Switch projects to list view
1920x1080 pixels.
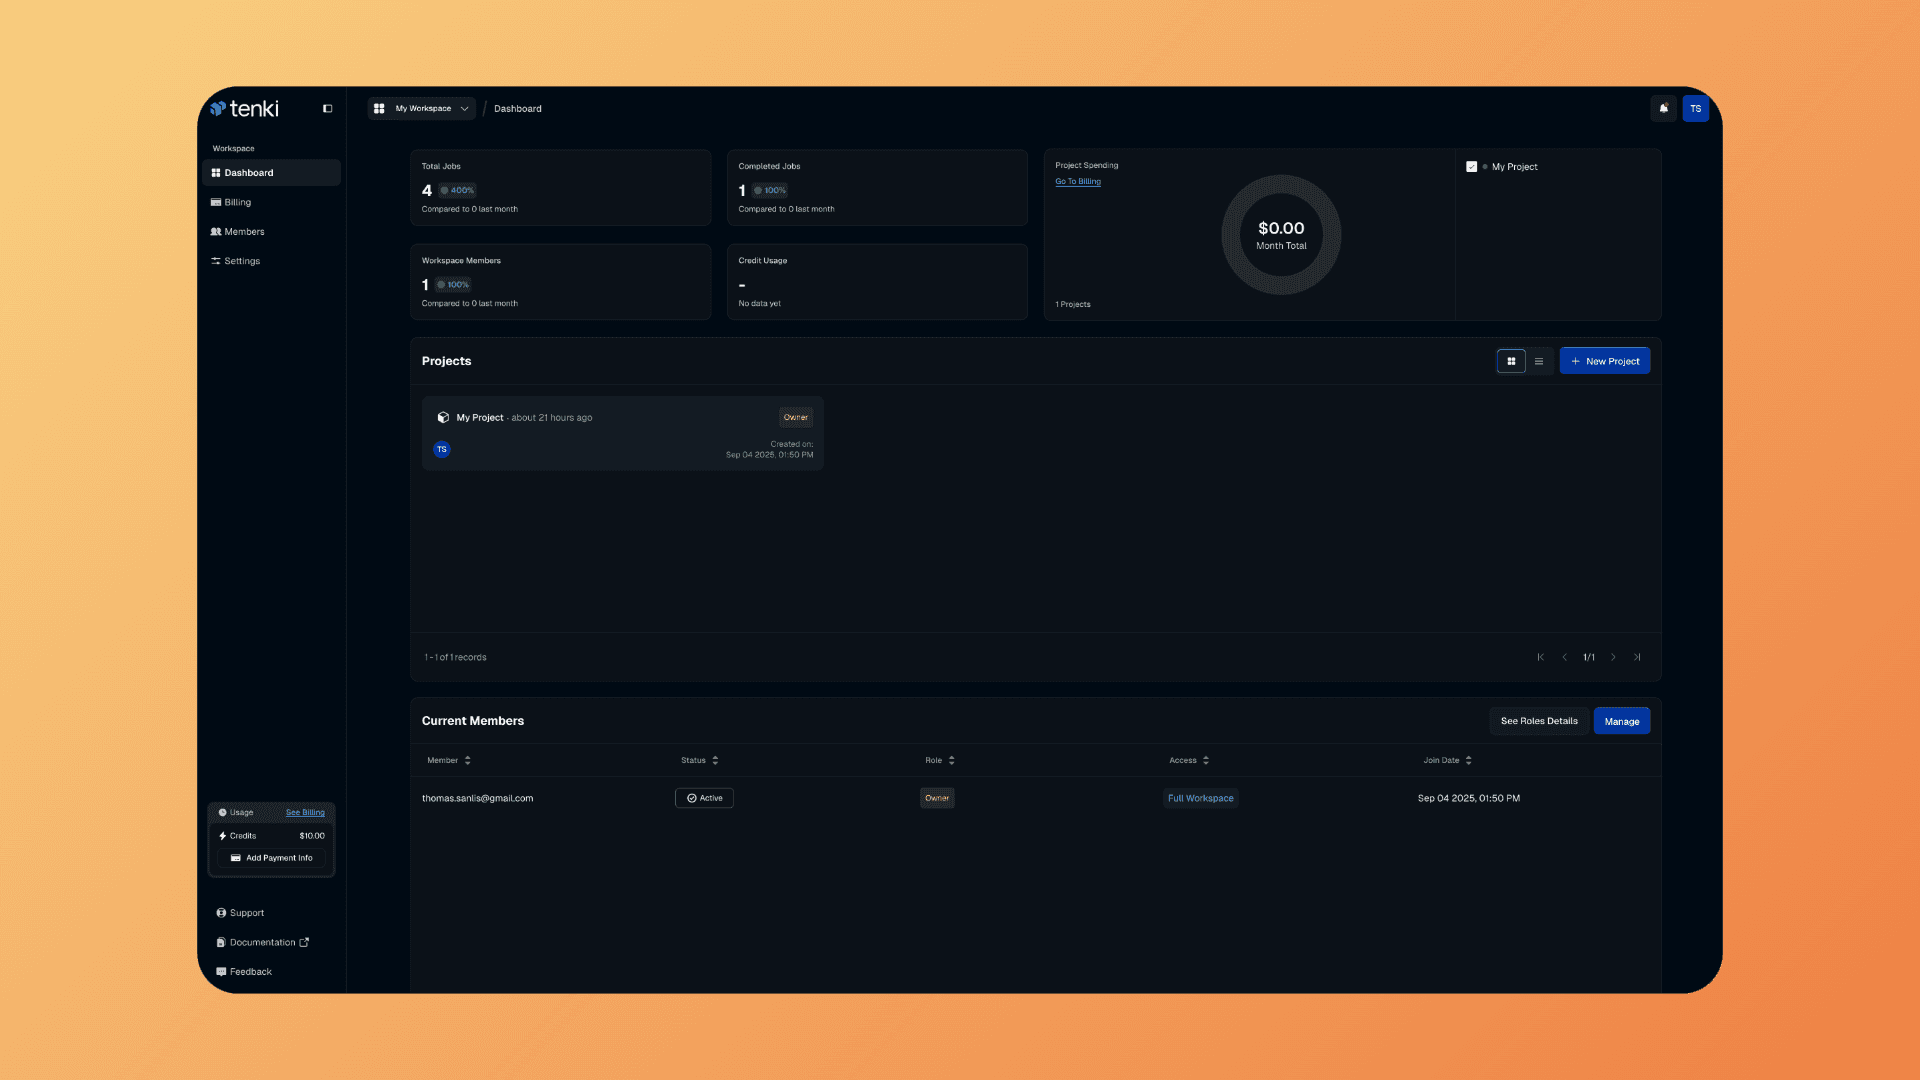coord(1539,360)
